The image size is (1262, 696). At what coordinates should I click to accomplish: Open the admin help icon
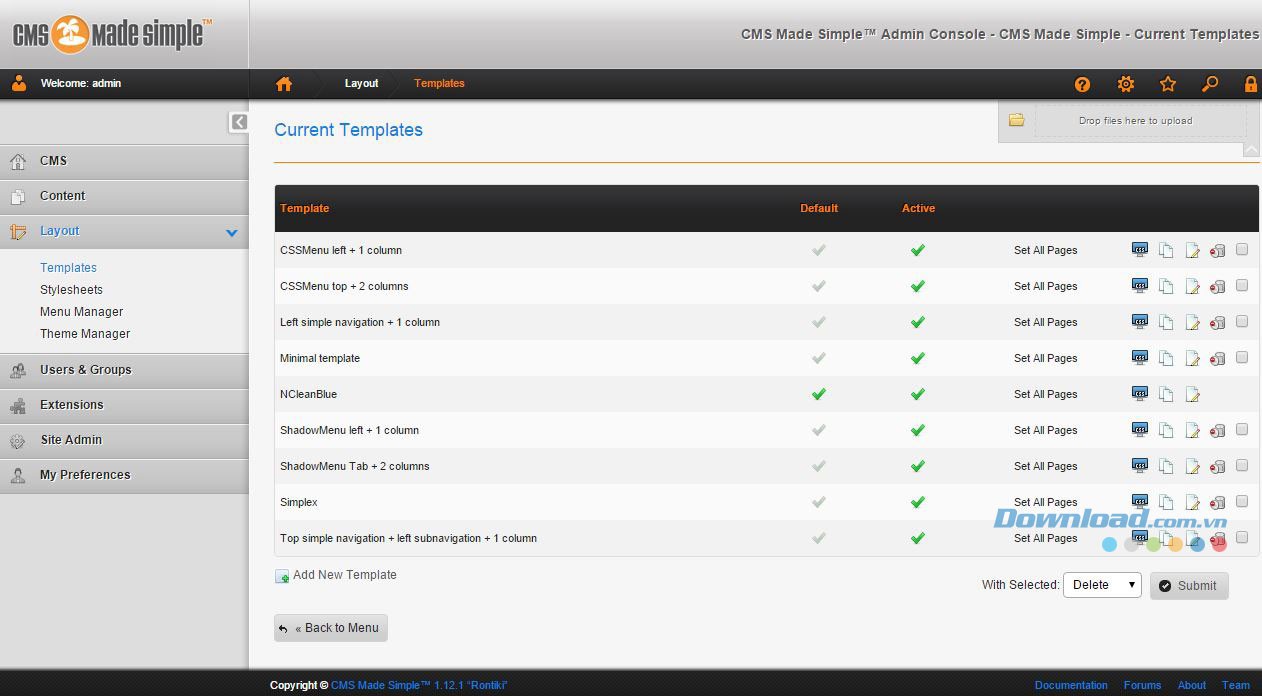tap(1082, 84)
